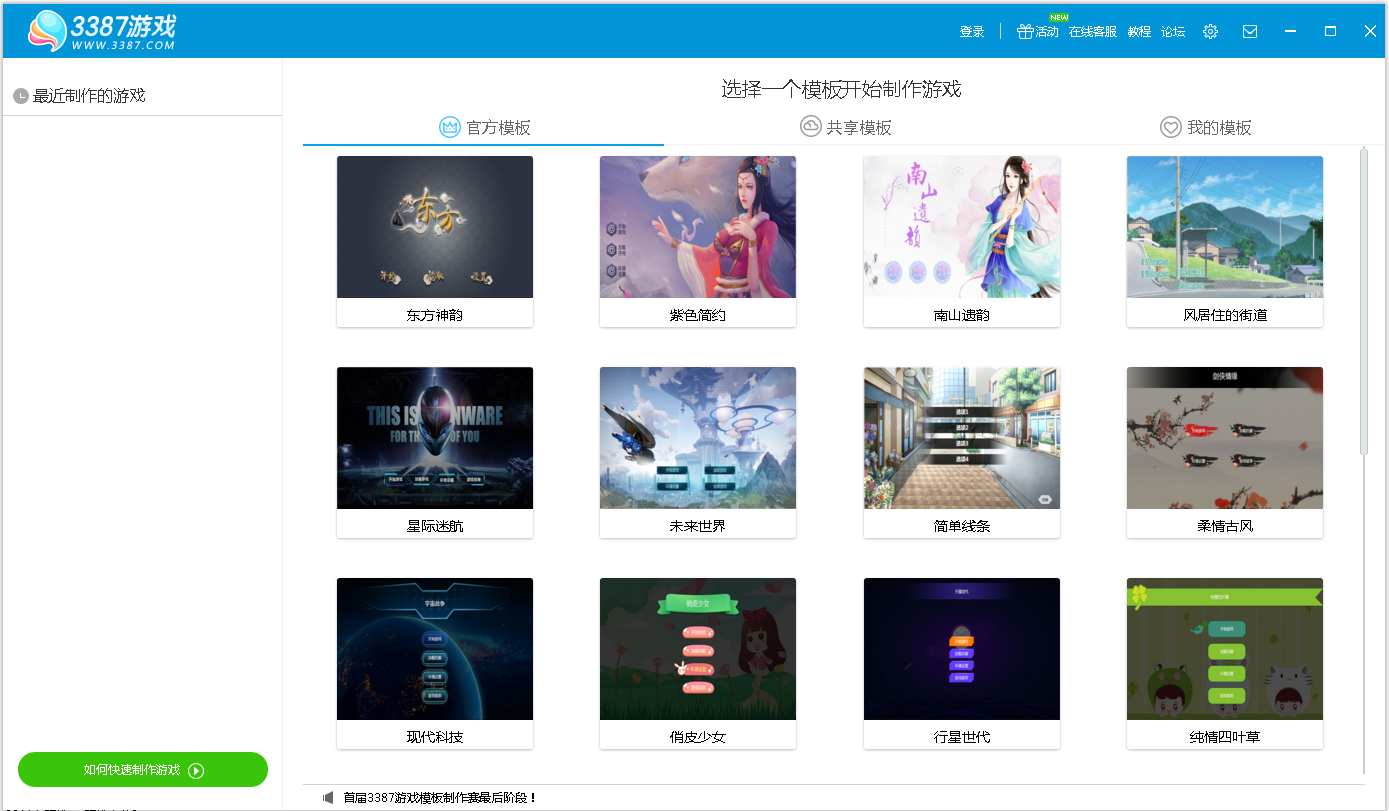Select the 俏皮少女 template thumbnail
1389x811 pixels.
[698, 649]
